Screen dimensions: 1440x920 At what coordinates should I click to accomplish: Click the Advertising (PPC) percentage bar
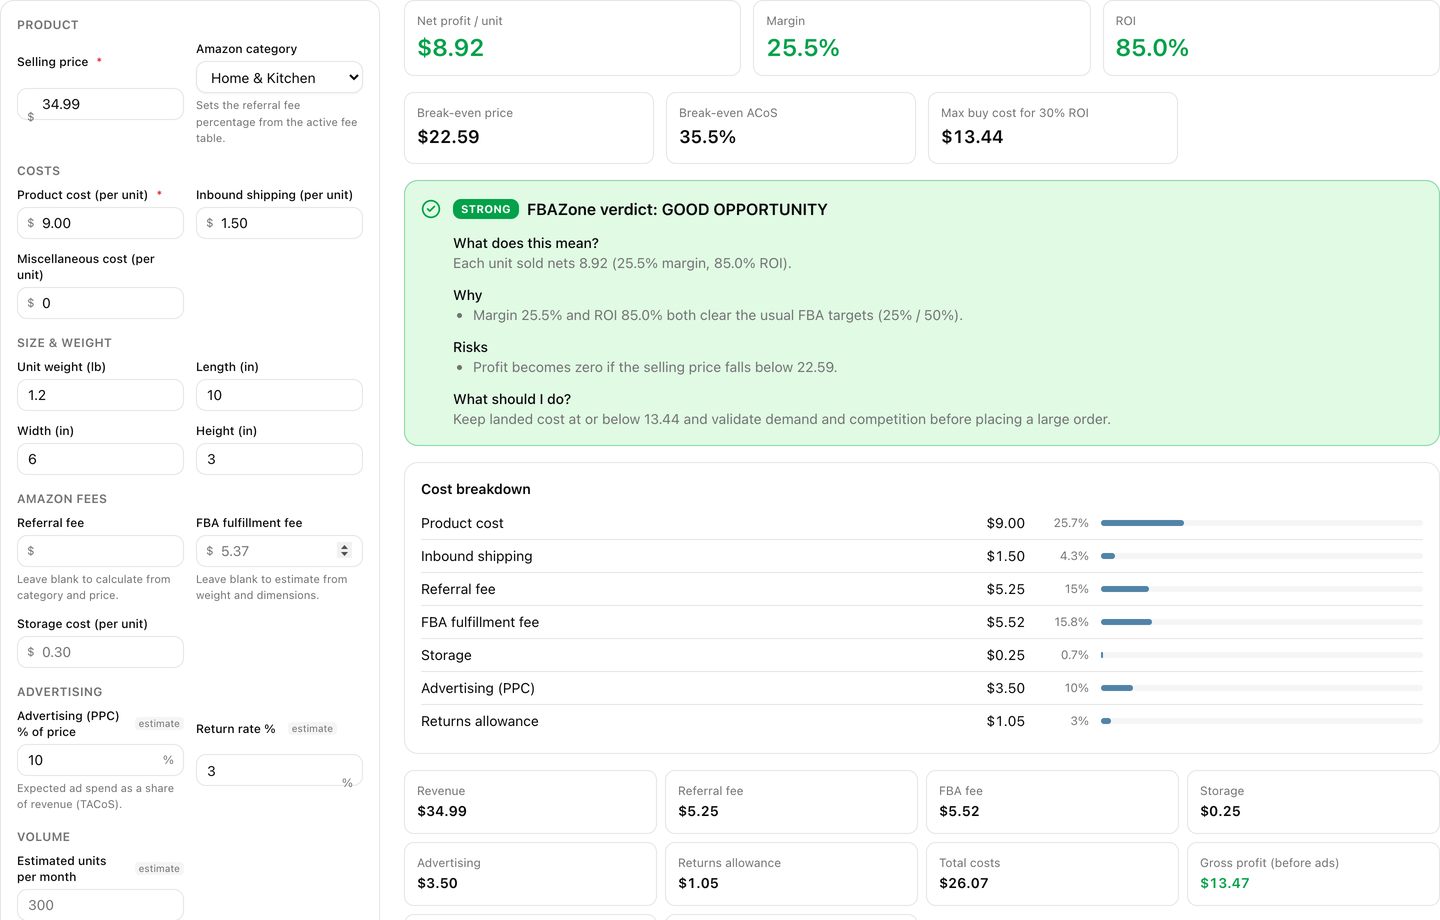1261,688
